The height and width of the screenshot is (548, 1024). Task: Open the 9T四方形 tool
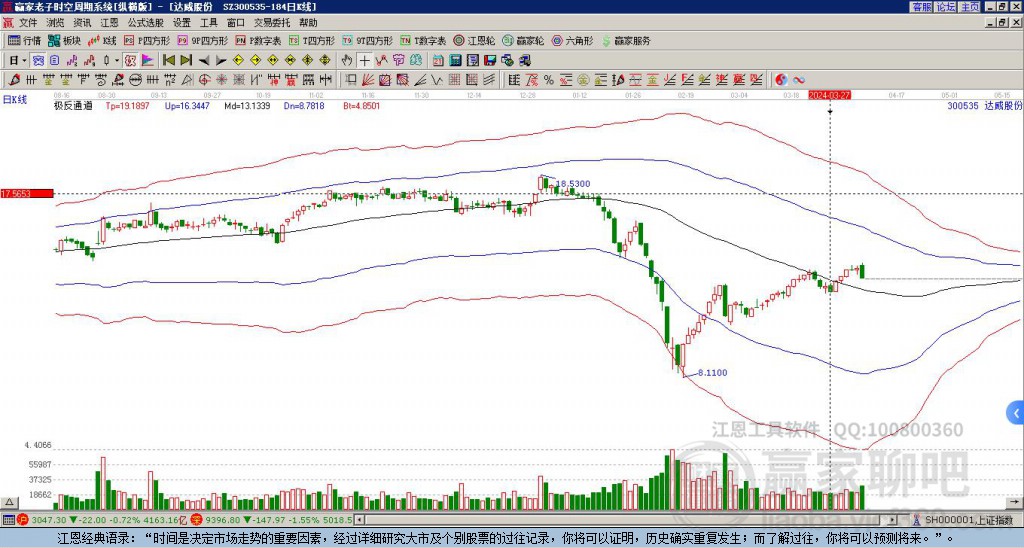[x=368, y=40]
